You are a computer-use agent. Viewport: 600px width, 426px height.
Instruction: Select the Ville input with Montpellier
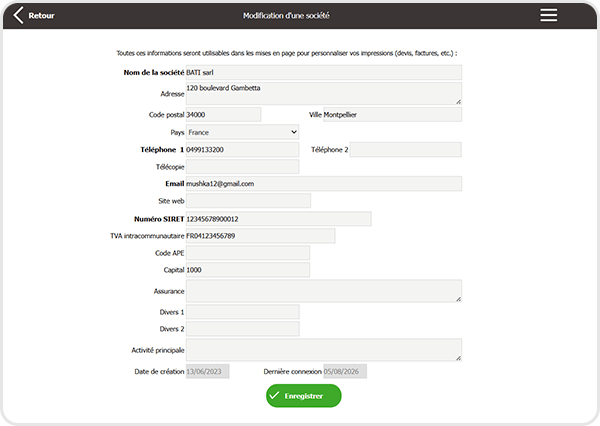[x=393, y=114]
